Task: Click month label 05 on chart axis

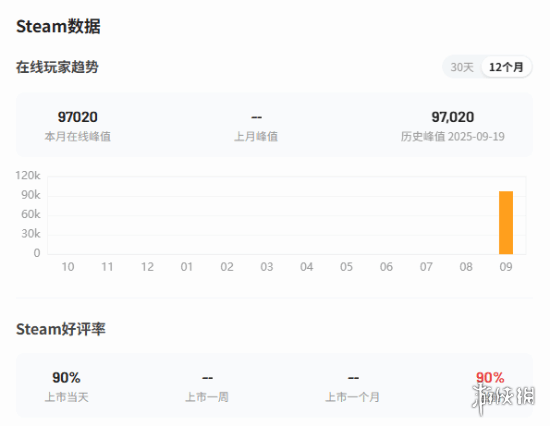Action: (x=346, y=267)
